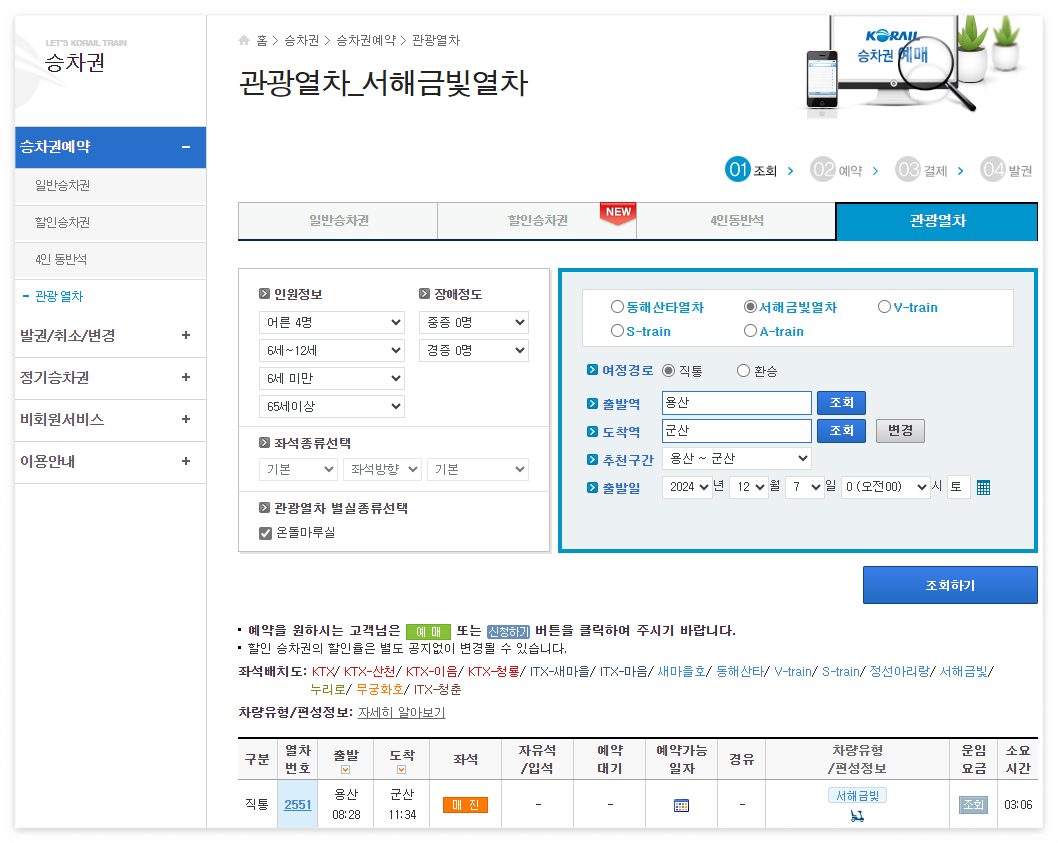Open the calendar picker beside 출발일

click(983, 487)
